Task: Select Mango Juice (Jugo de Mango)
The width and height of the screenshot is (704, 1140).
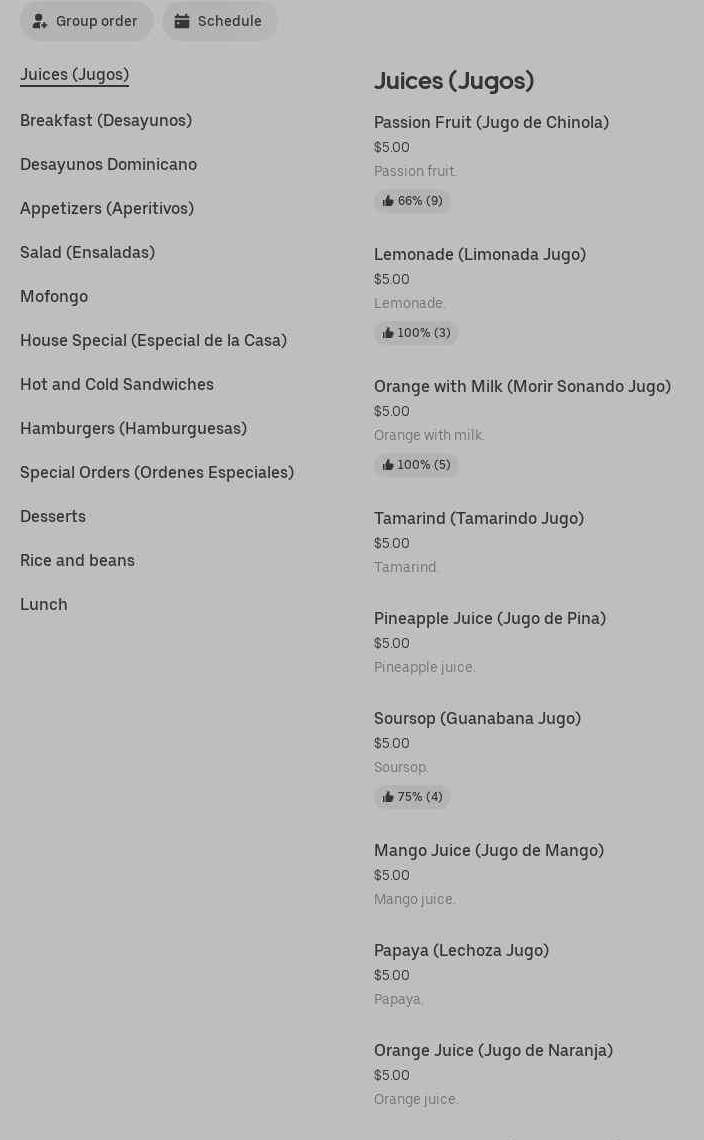Action: pyautogui.click(x=488, y=851)
